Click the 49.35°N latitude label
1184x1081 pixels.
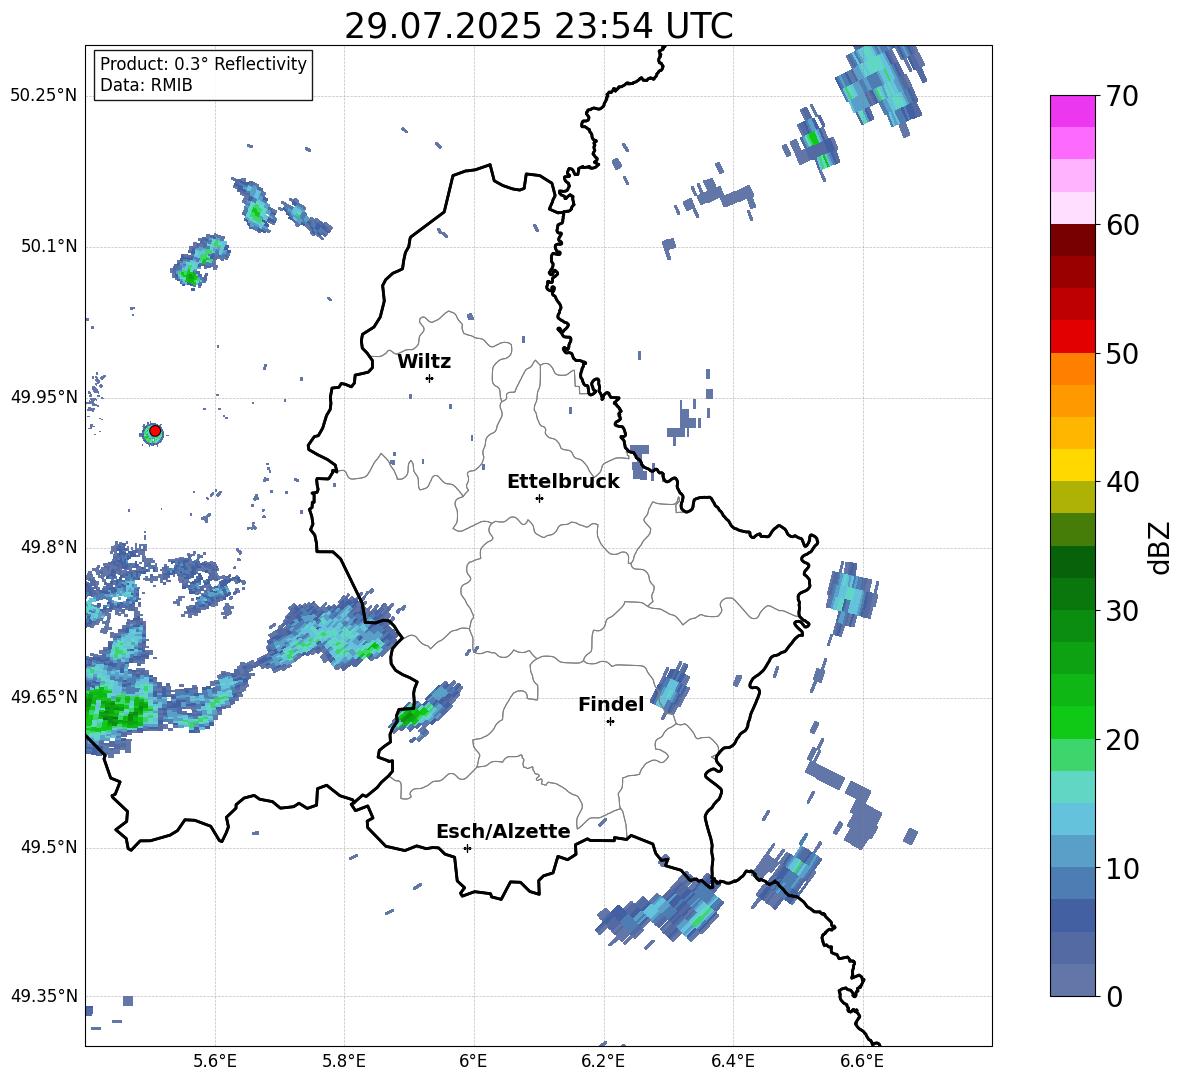point(44,996)
